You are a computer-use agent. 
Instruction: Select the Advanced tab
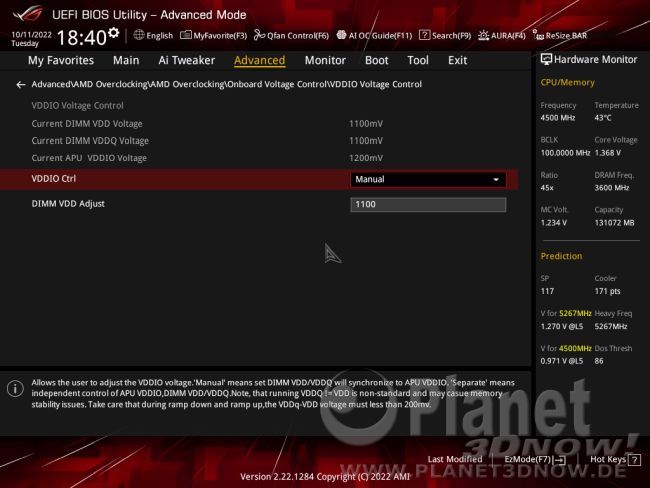click(260, 61)
